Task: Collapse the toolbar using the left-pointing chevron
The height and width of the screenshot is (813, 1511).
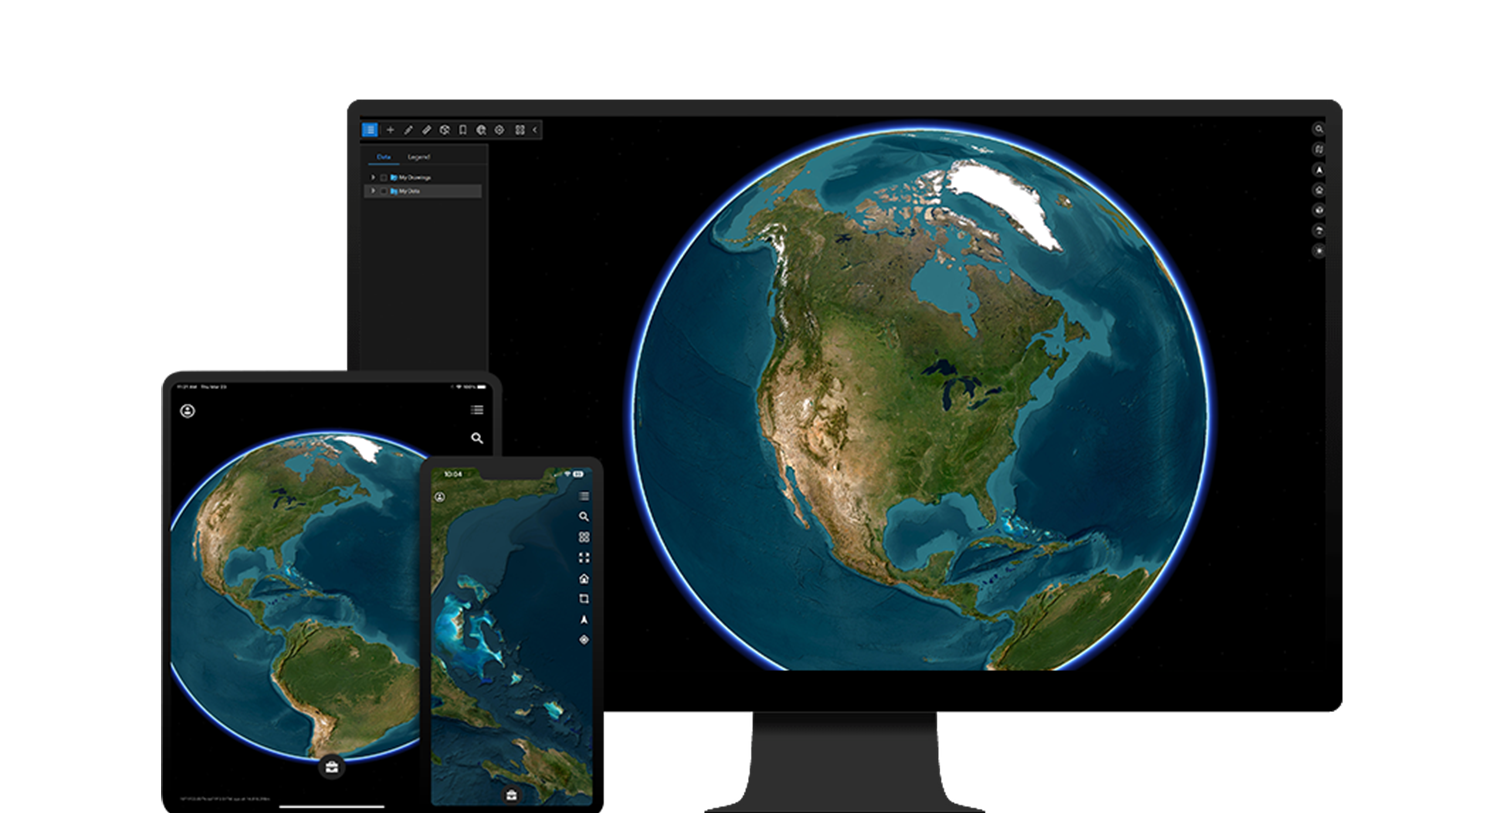Action: point(536,130)
